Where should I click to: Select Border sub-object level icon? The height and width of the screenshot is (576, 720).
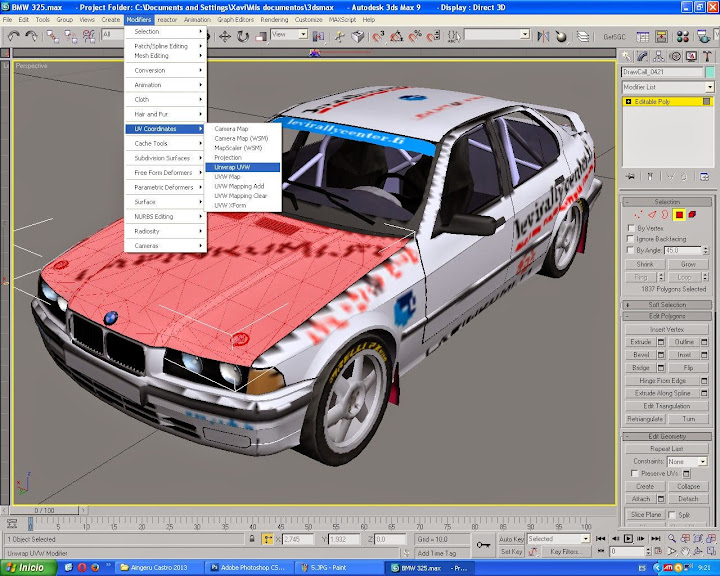665,215
